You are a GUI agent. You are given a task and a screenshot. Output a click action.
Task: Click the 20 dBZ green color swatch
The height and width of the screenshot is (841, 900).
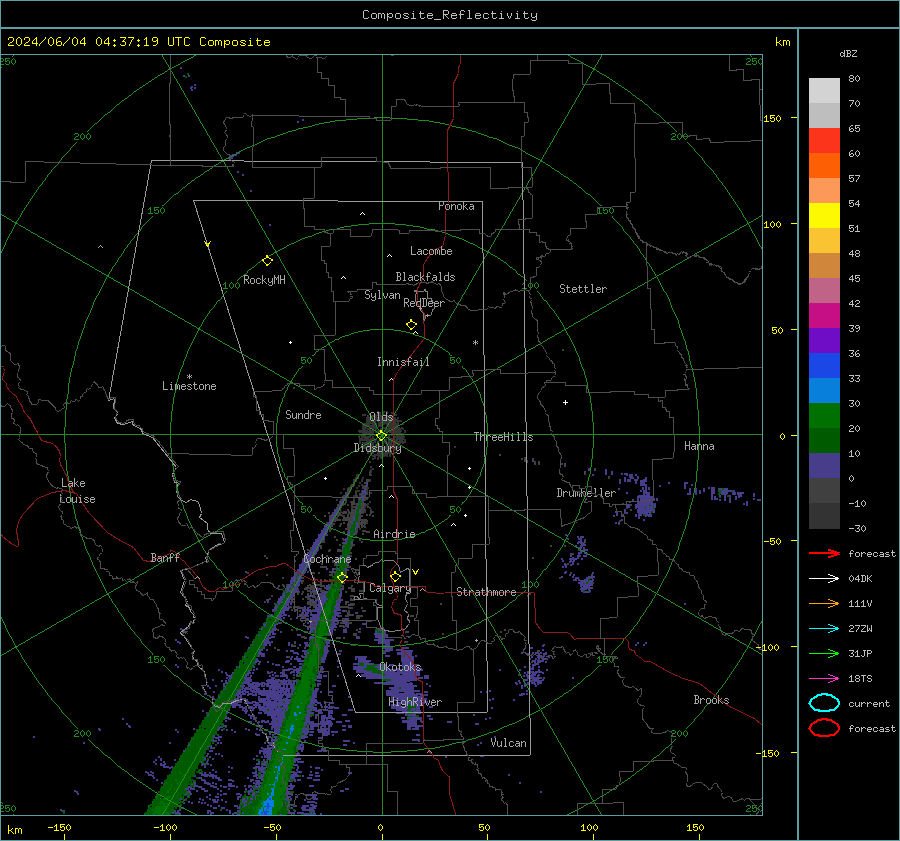tap(824, 416)
